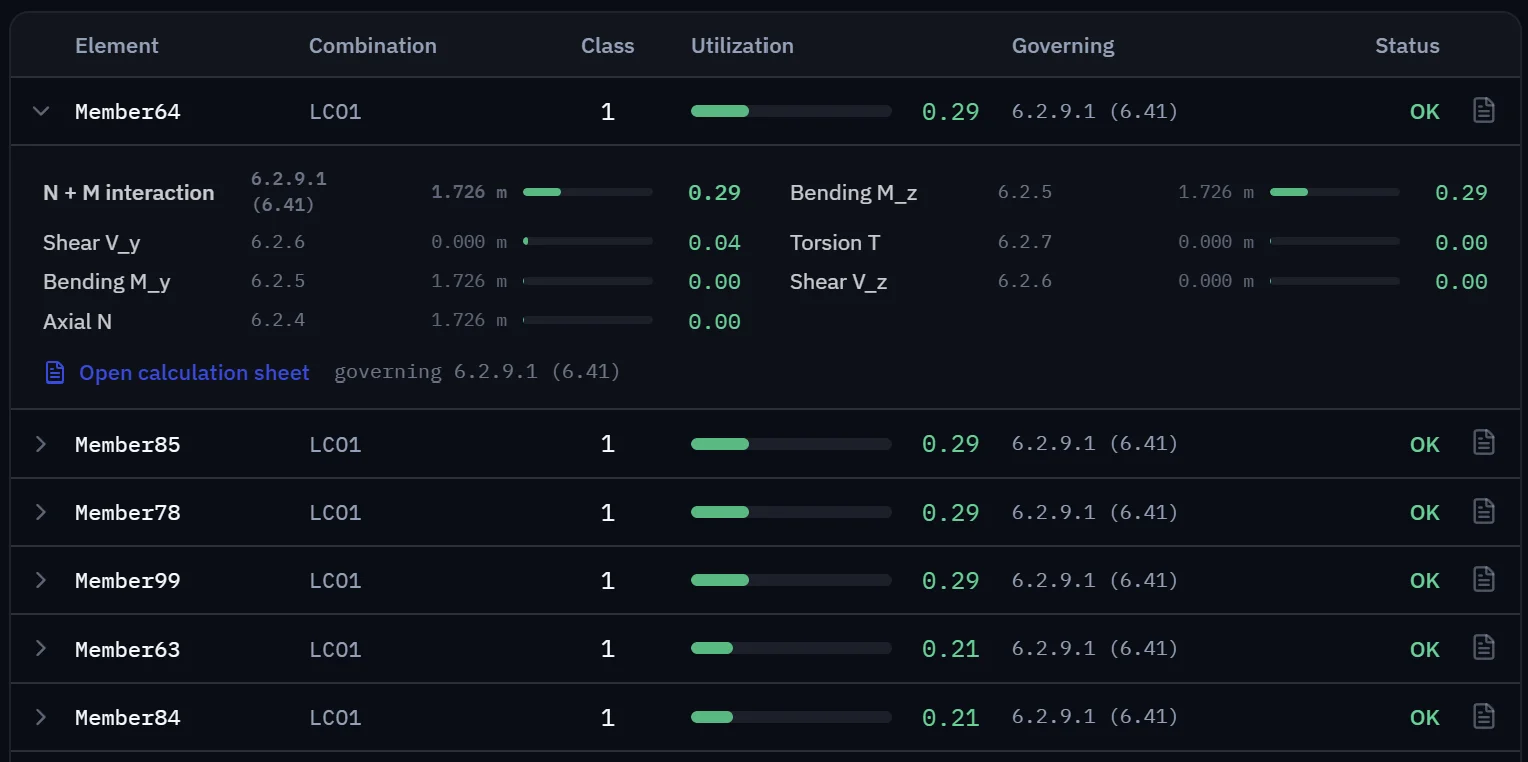Screen dimensions: 1528x762
Task: Click Member64 OK status
Action: click(1425, 112)
